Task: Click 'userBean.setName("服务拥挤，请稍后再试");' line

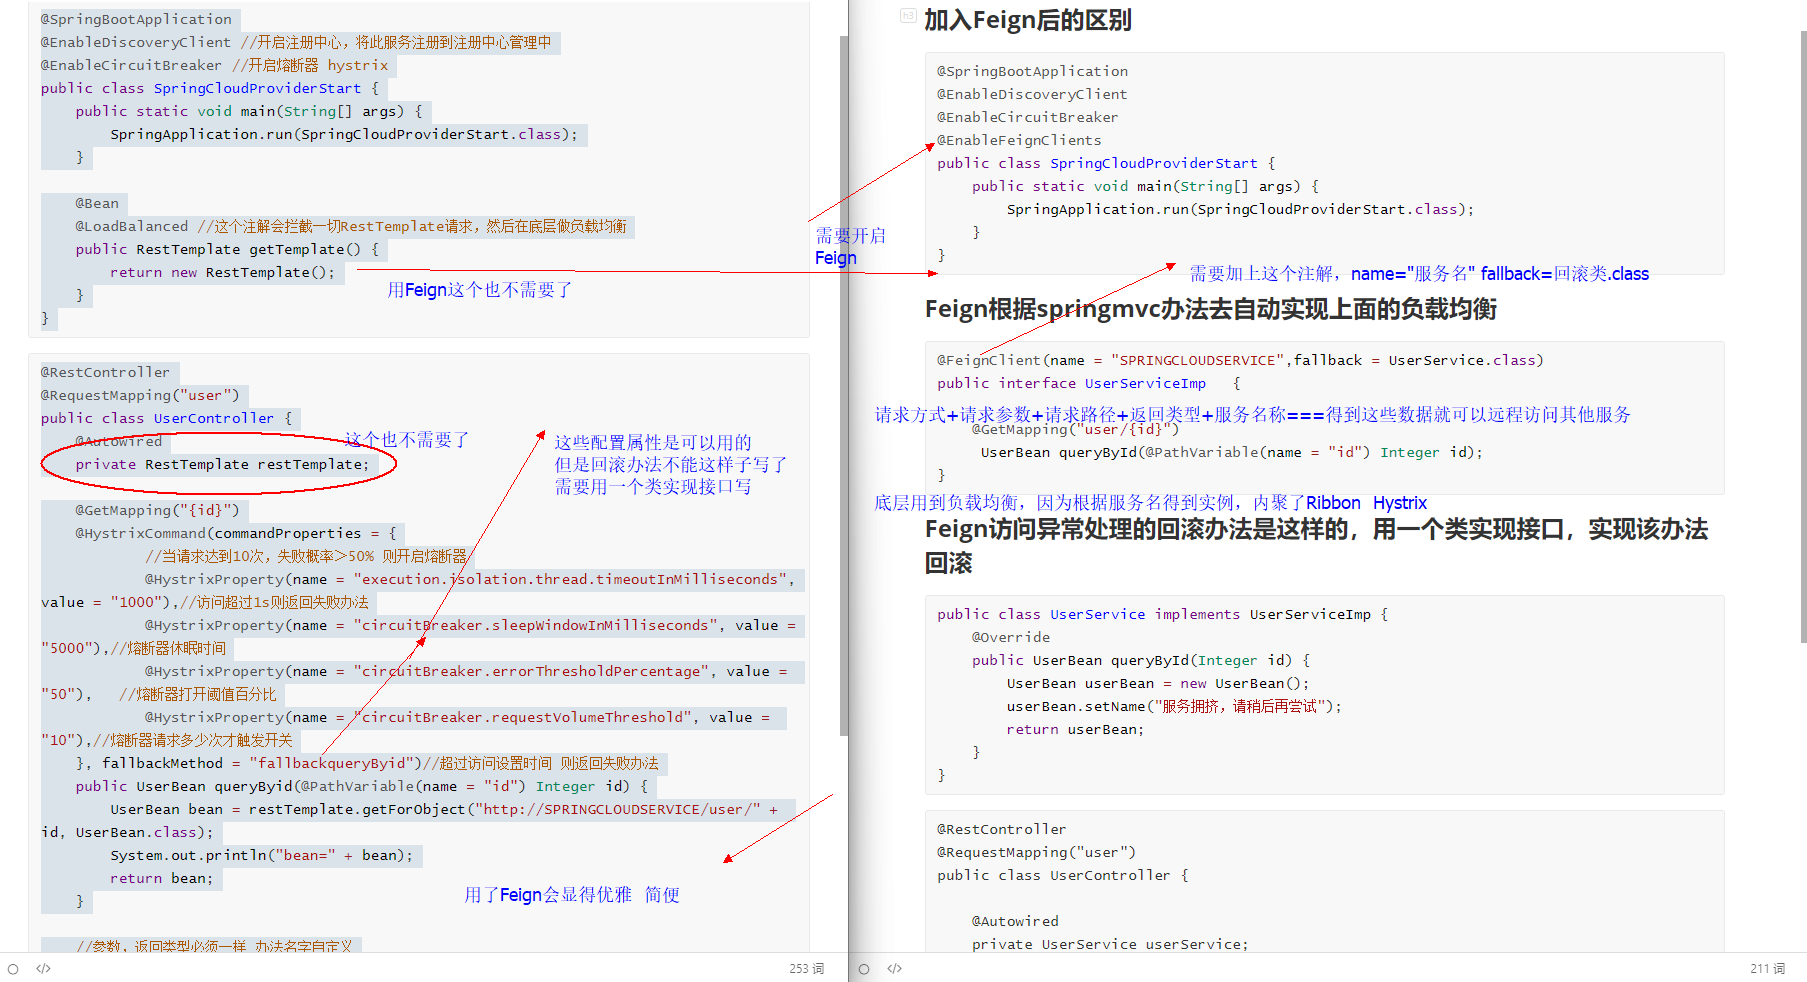Action: tap(1174, 706)
